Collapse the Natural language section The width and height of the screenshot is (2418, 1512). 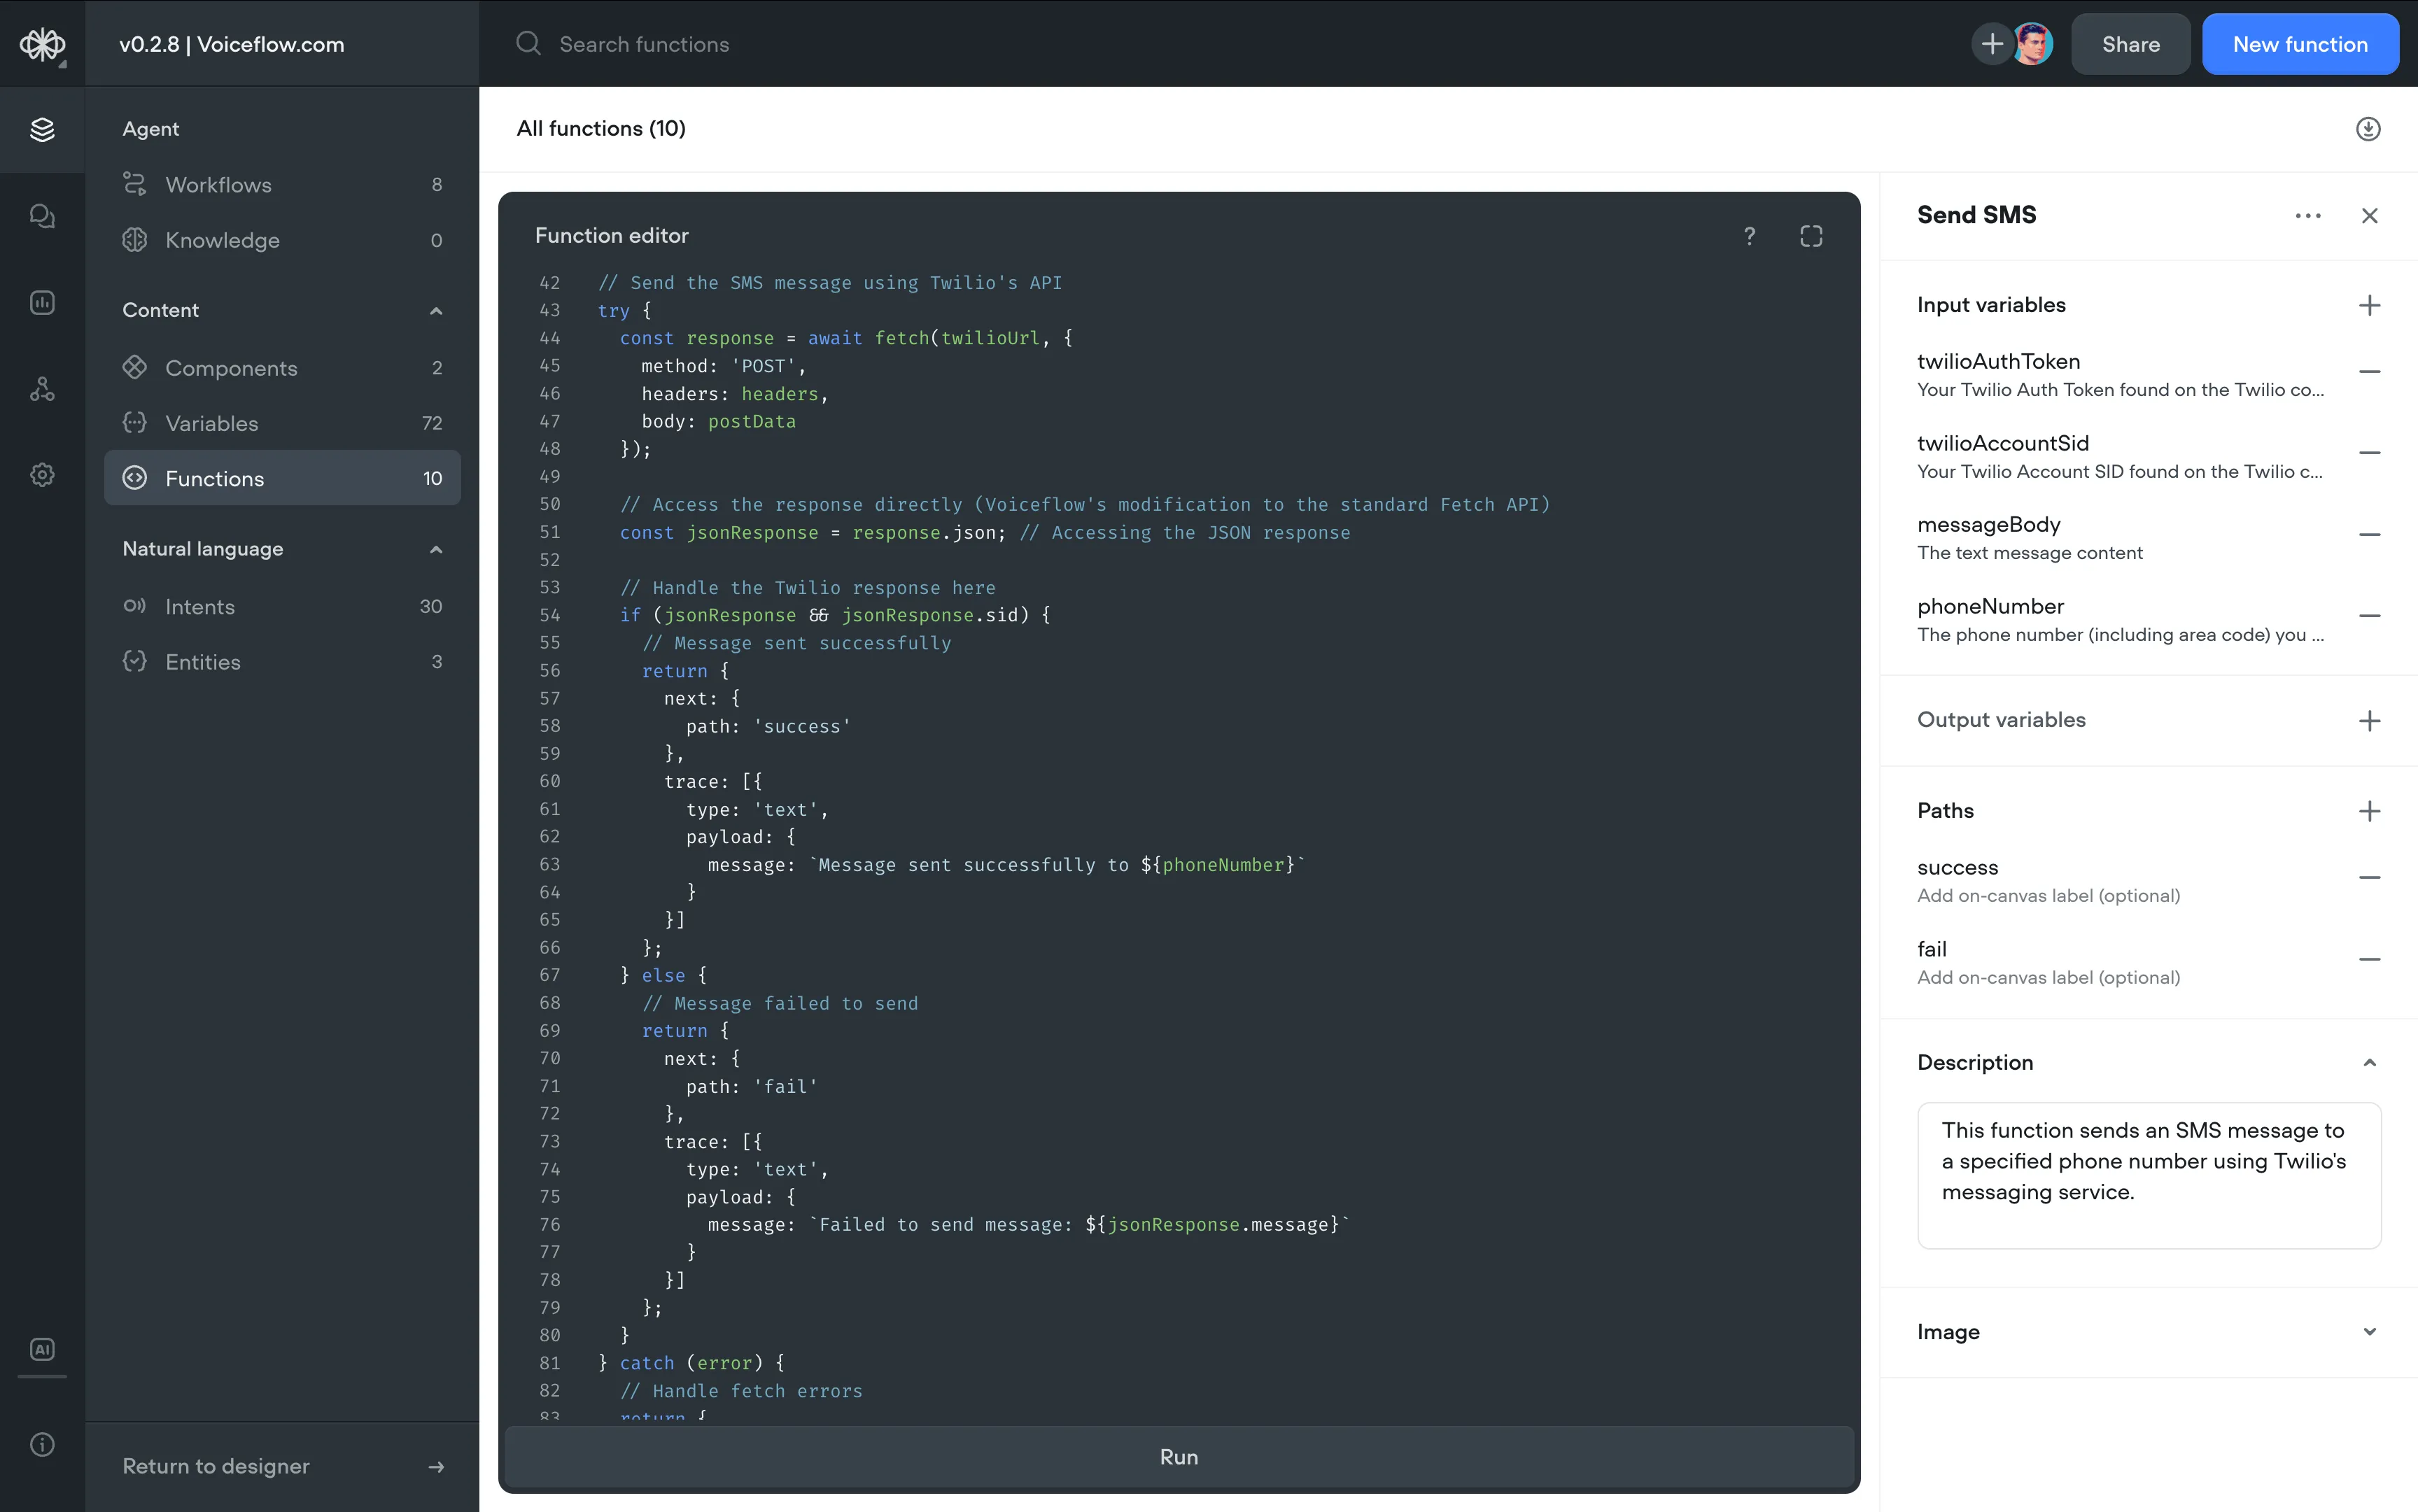pyautogui.click(x=436, y=549)
